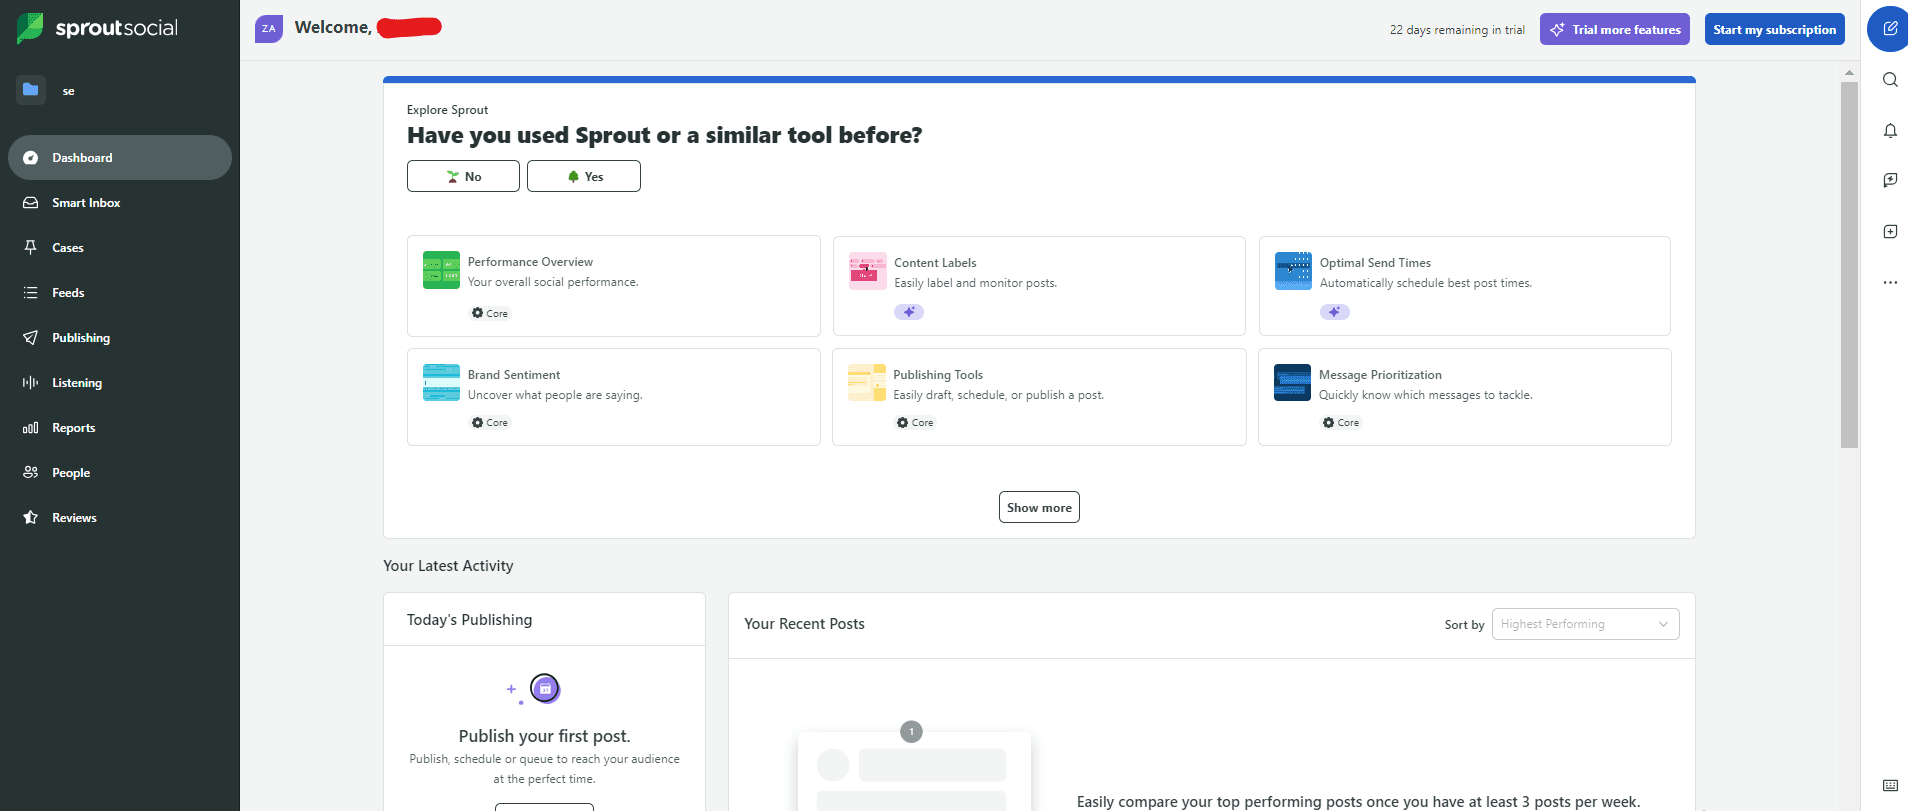Click Trial more features
This screenshot has height=811, width=1908.
click(x=1614, y=29)
